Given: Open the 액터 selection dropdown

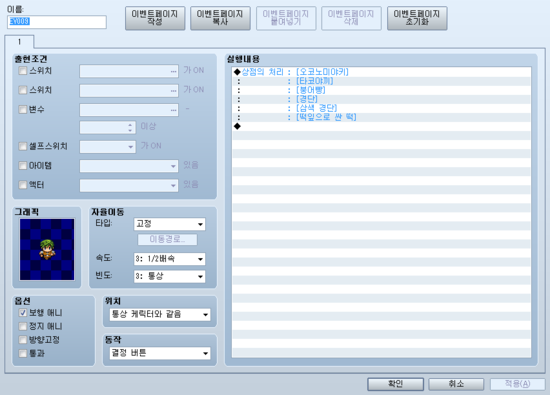Looking at the screenshot, I should click(x=129, y=185).
